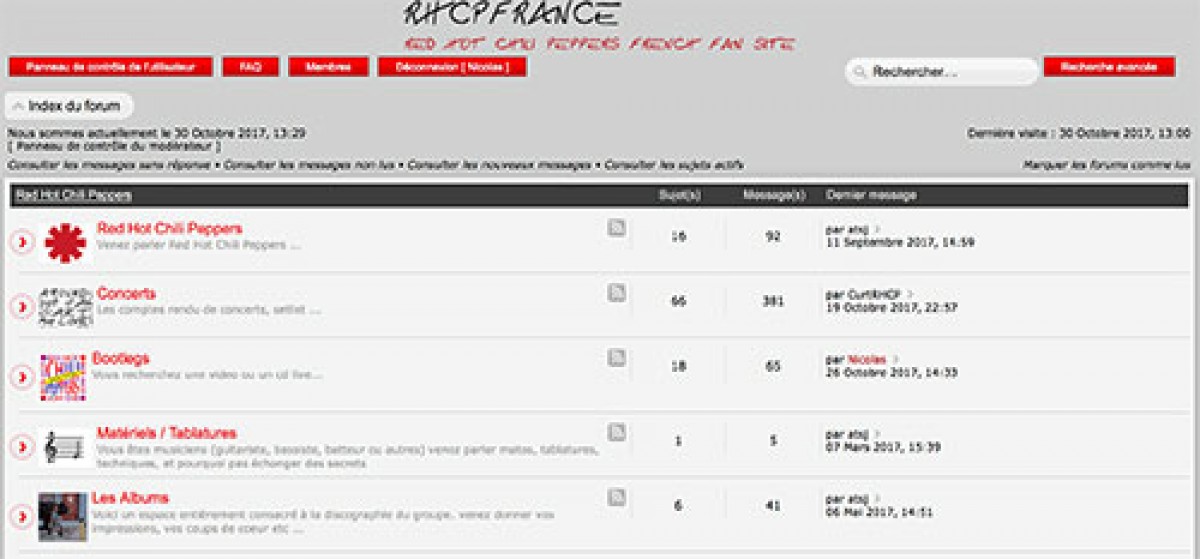Click the date 19 Octobre 2017, 22:57
The height and width of the screenshot is (559, 1200).
coord(891,307)
